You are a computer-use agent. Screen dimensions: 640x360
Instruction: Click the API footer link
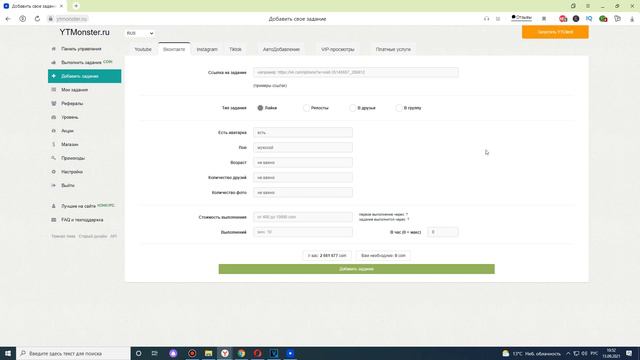pyautogui.click(x=113, y=236)
